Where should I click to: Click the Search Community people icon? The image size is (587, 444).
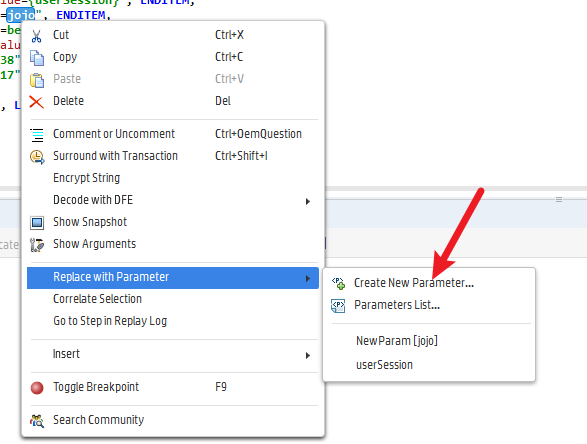point(37,421)
